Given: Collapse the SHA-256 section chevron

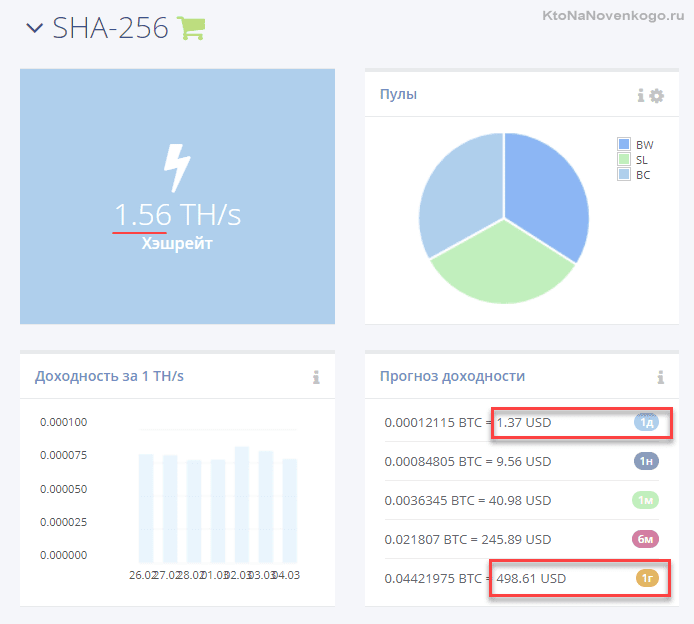Looking at the screenshot, I should tap(35, 28).
